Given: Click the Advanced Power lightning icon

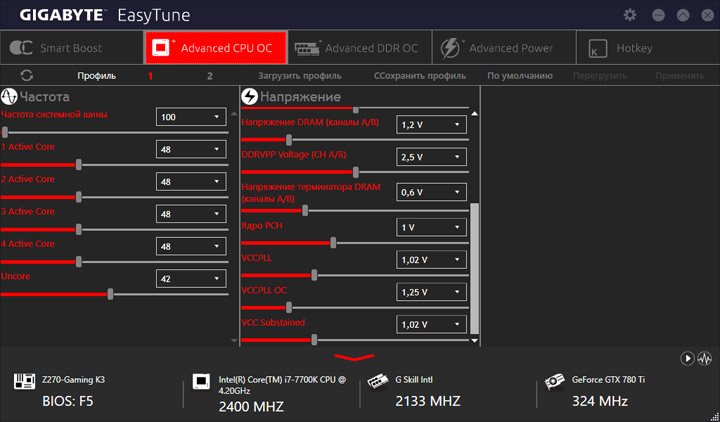Looking at the screenshot, I should click(451, 48).
